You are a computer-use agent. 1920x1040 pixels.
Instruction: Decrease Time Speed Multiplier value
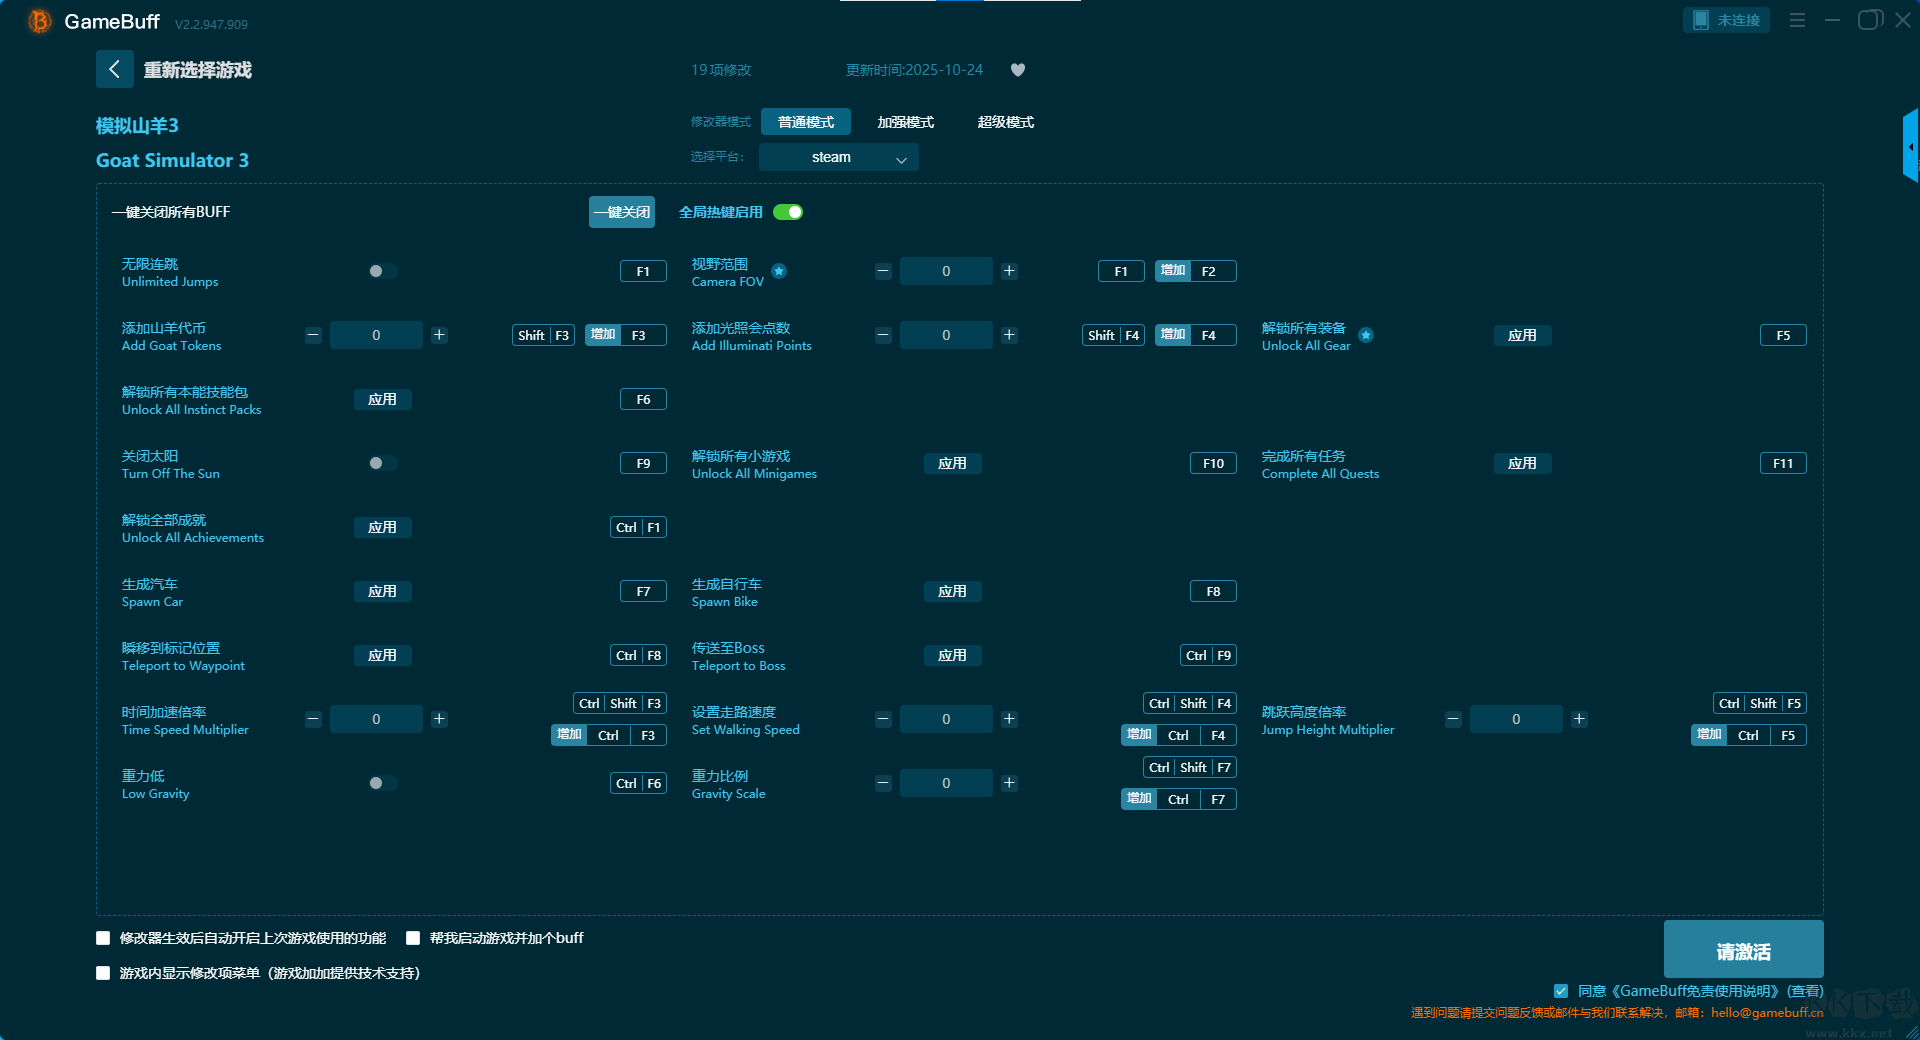313,719
